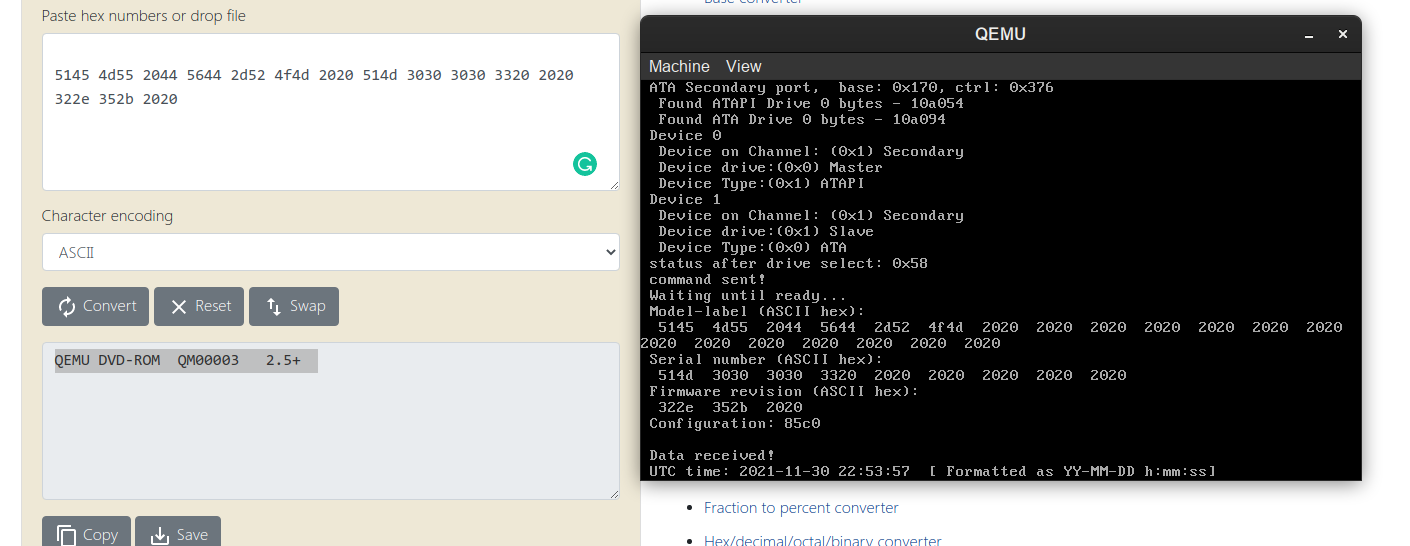Click 'Firmware revision (ASCII hex):' in QEMU
This screenshot has width=1410, height=546.
(x=784, y=391)
